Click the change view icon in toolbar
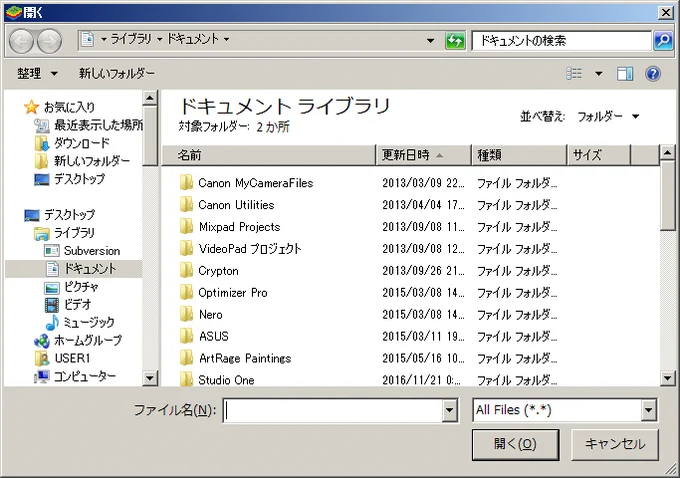Image resolution: width=680 pixels, height=478 pixels. [x=574, y=74]
